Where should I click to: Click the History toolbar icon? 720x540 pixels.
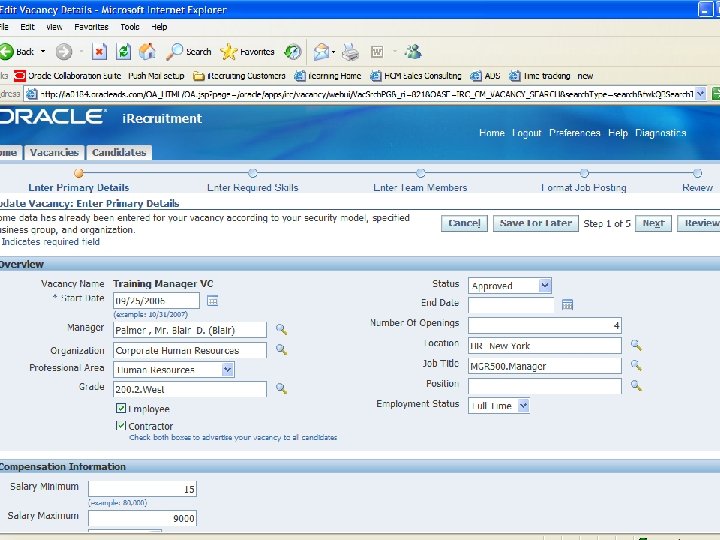(x=292, y=52)
